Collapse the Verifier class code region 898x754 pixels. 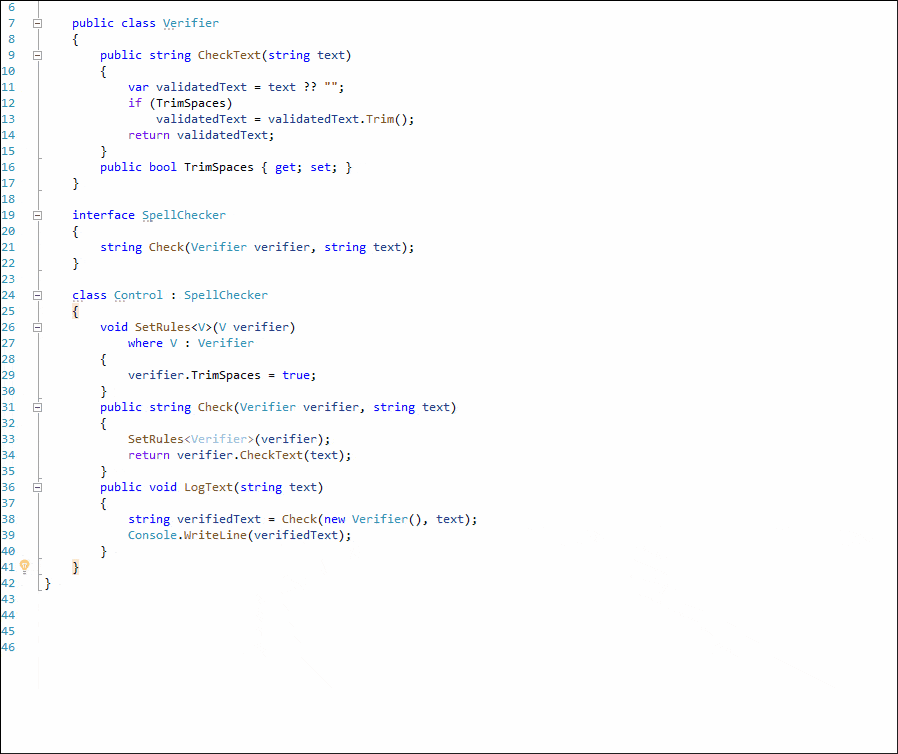(x=38, y=22)
